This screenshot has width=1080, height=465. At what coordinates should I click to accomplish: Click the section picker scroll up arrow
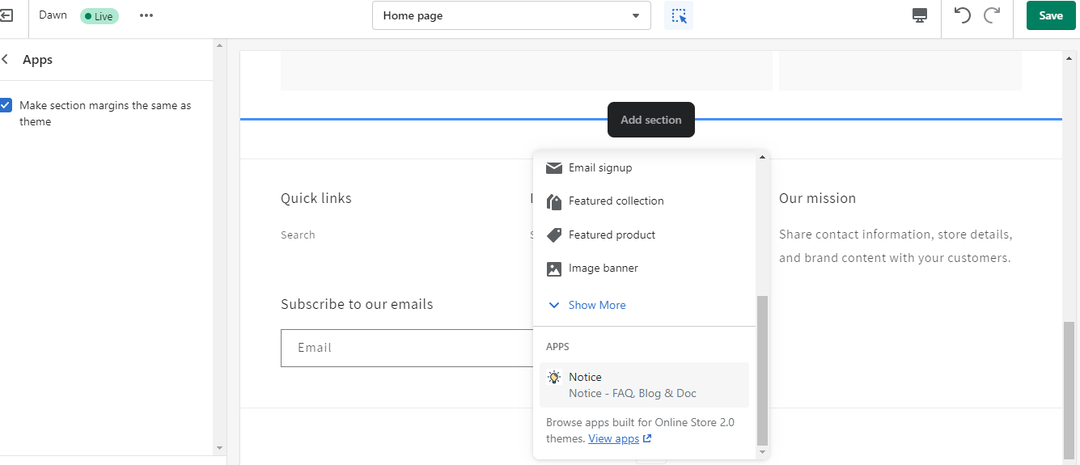tap(762, 157)
